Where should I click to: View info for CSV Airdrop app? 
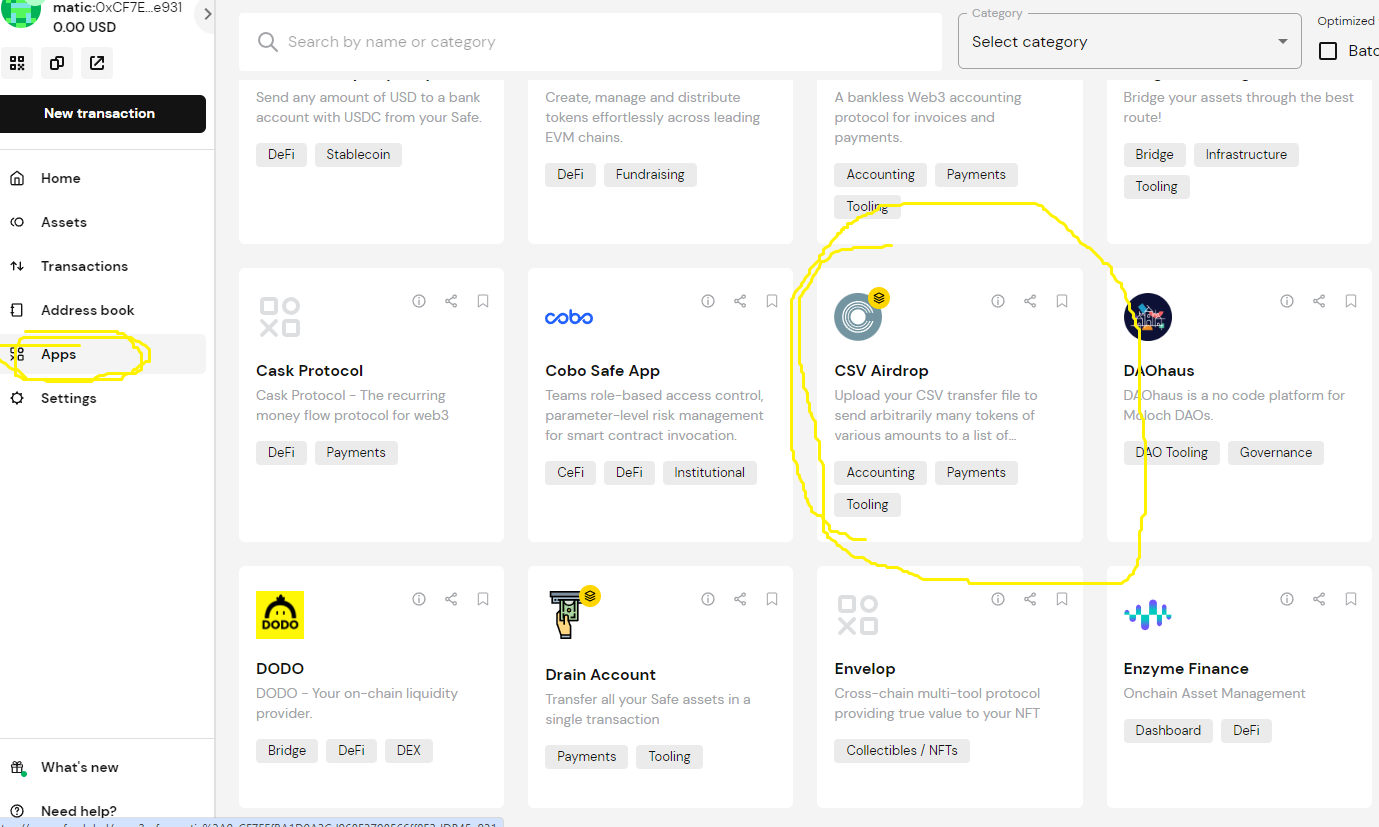pyautogui.click(x=998, y=301)
